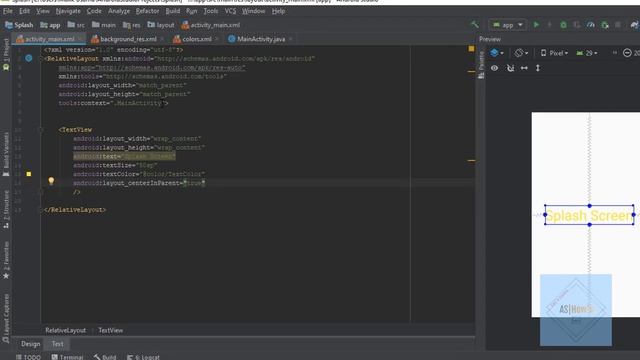640x360 pixels.
Task: Open the Help menu
Action: 278,11
